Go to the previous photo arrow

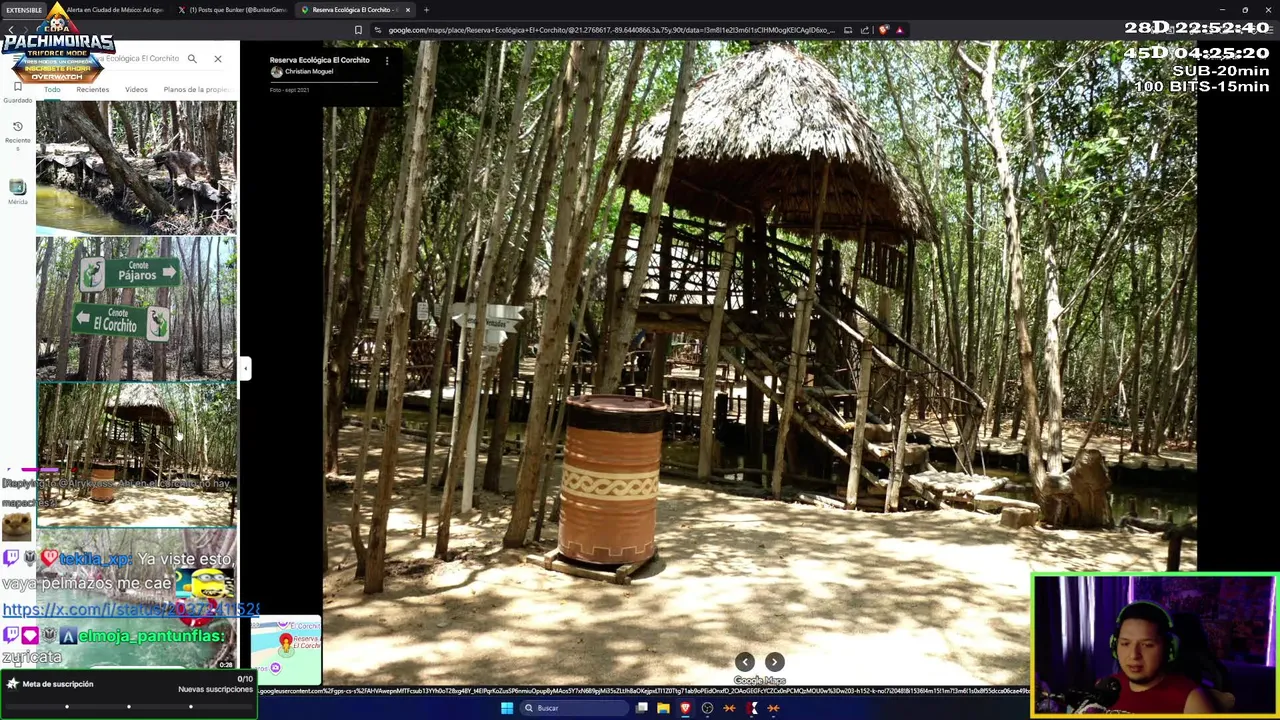click(x=745, y=662)
